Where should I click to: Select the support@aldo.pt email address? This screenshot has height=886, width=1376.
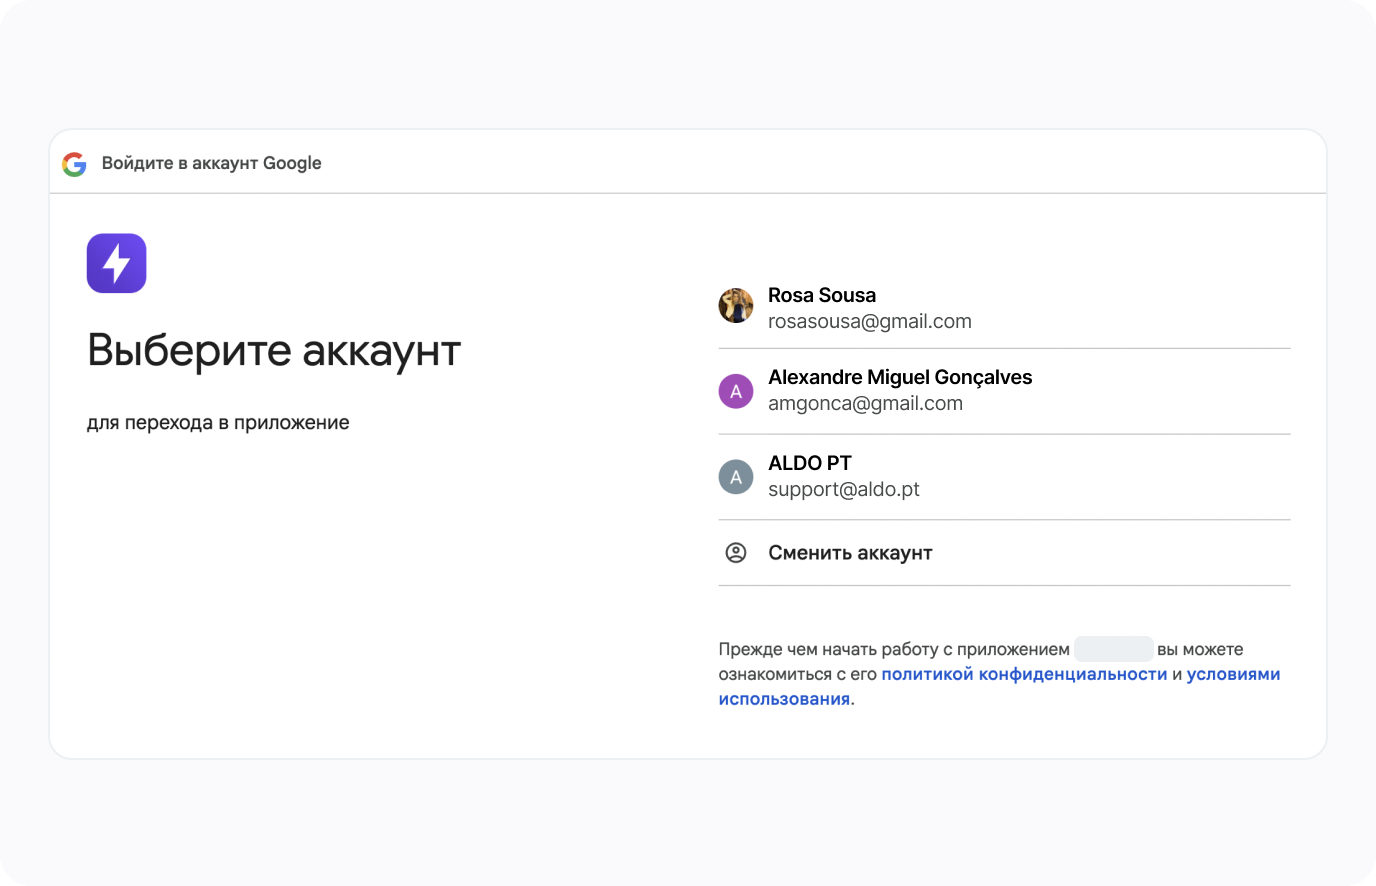click(843, 490)
